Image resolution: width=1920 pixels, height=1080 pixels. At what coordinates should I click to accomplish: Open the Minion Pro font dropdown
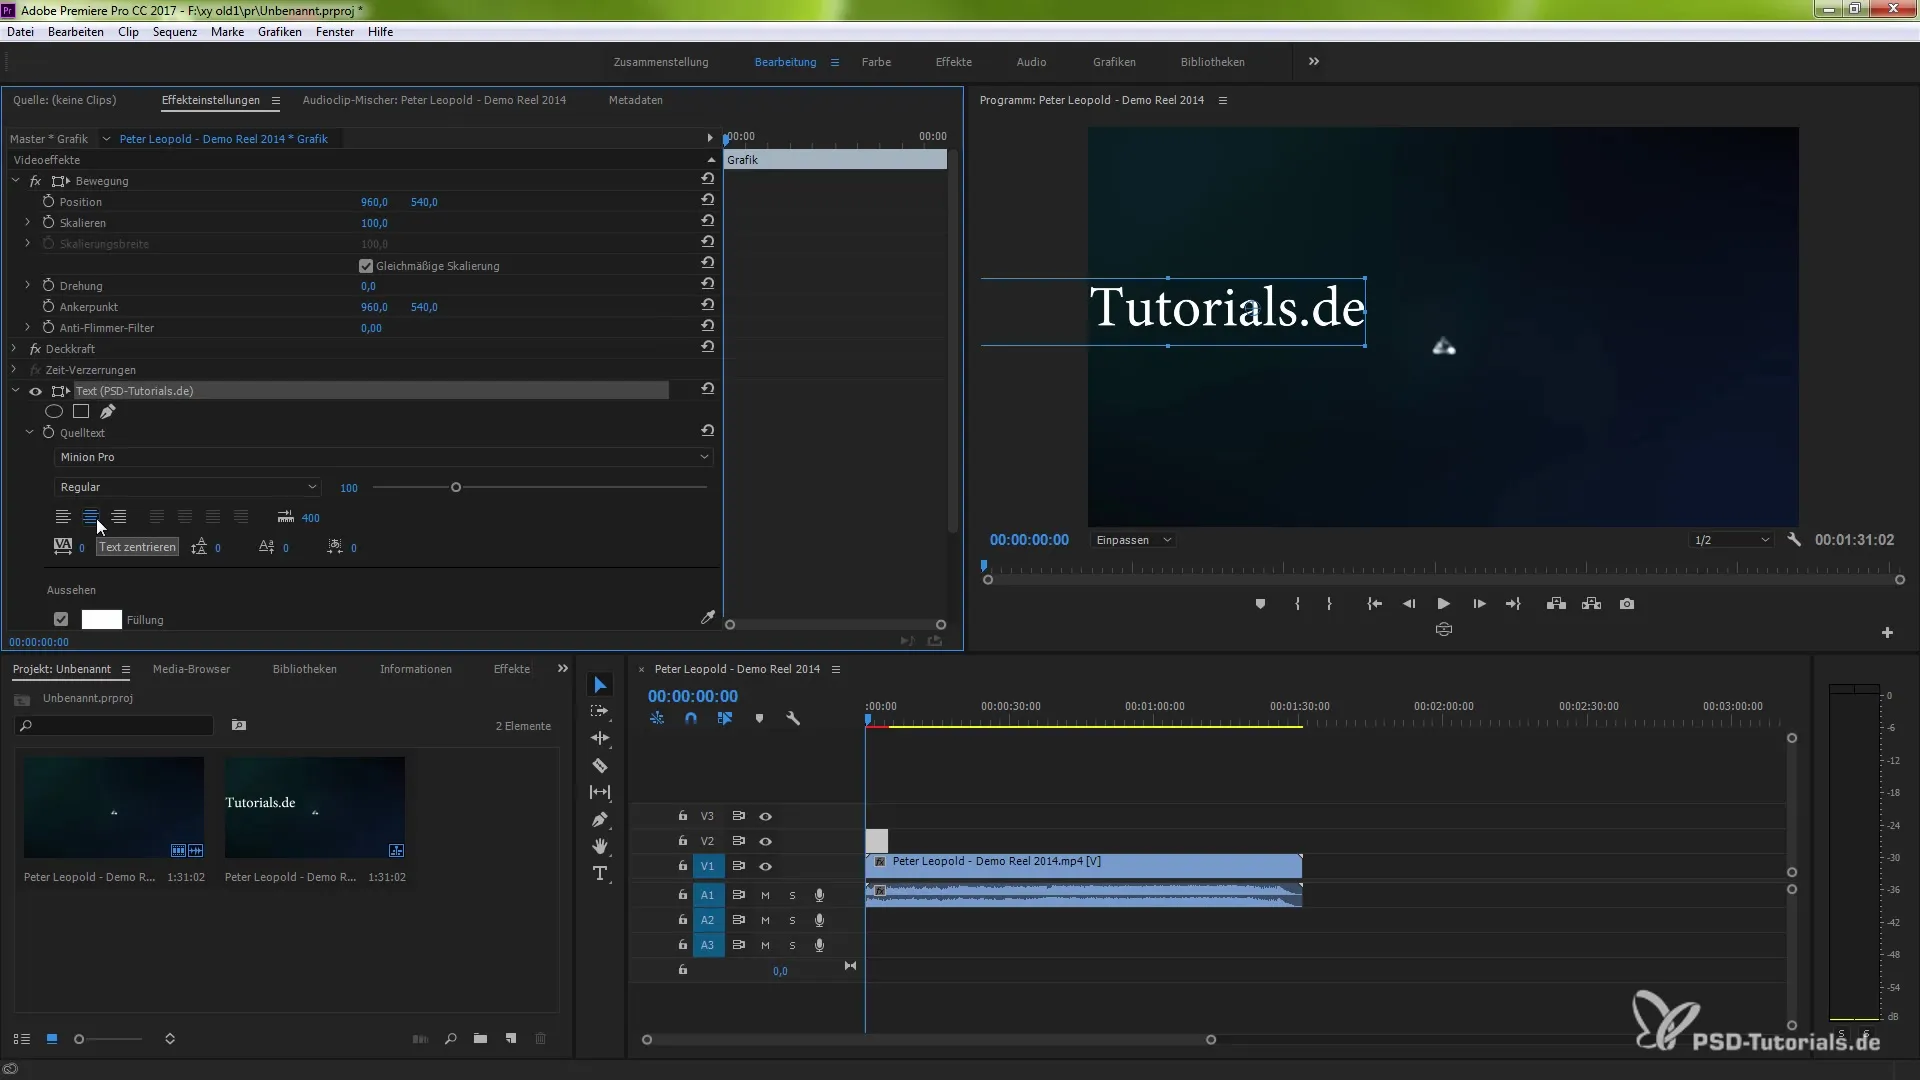(x=384, y=457)
